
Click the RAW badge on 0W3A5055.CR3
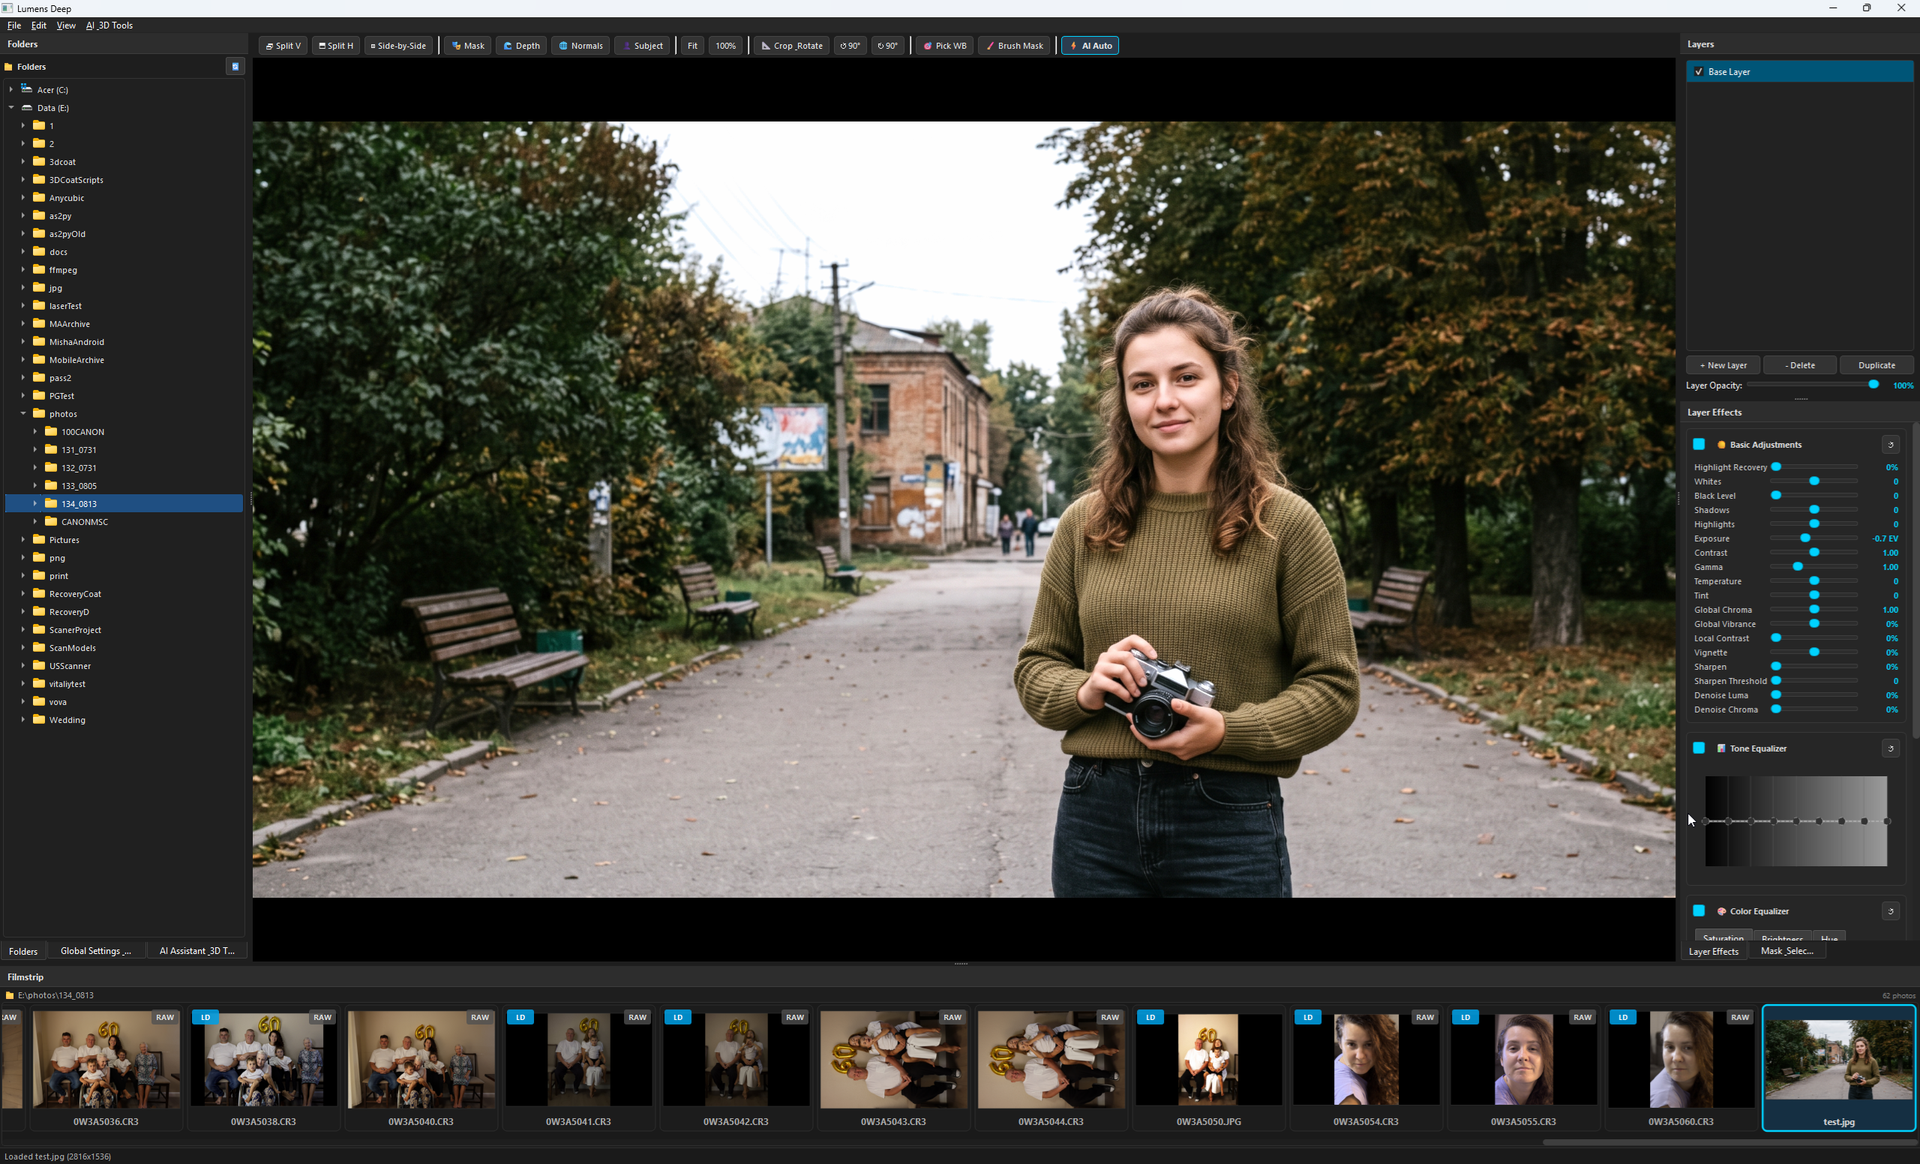tap(1582, 1017)
